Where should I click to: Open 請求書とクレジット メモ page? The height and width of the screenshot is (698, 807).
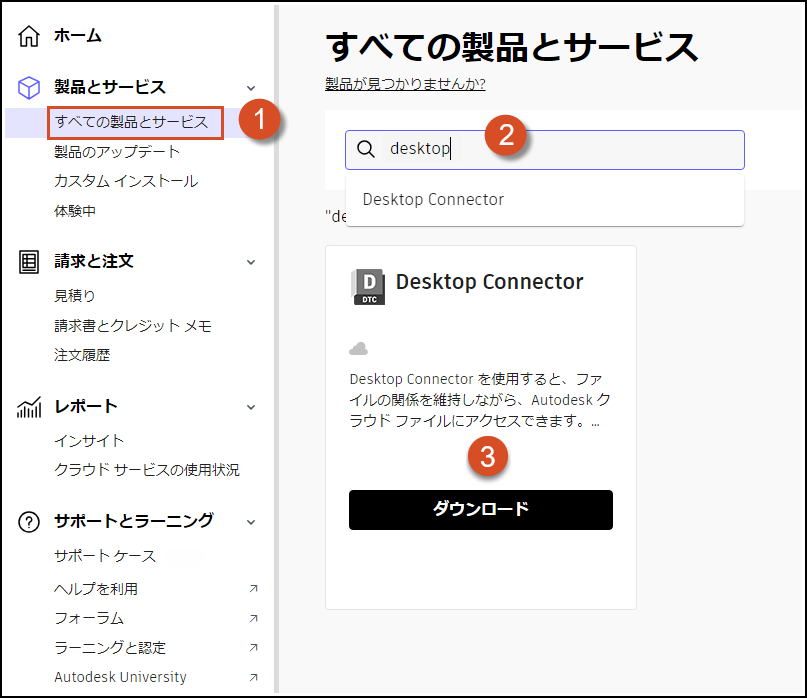point(133,326)
